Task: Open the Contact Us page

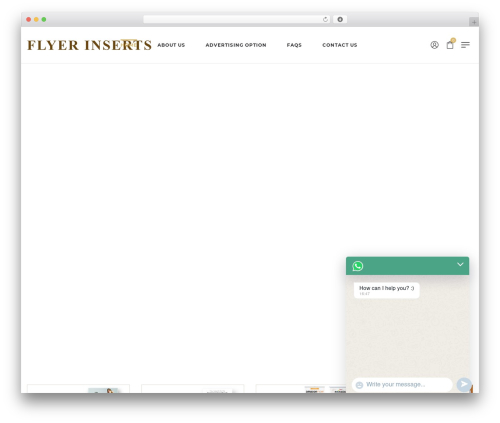Action: click(x=339, y=45)
